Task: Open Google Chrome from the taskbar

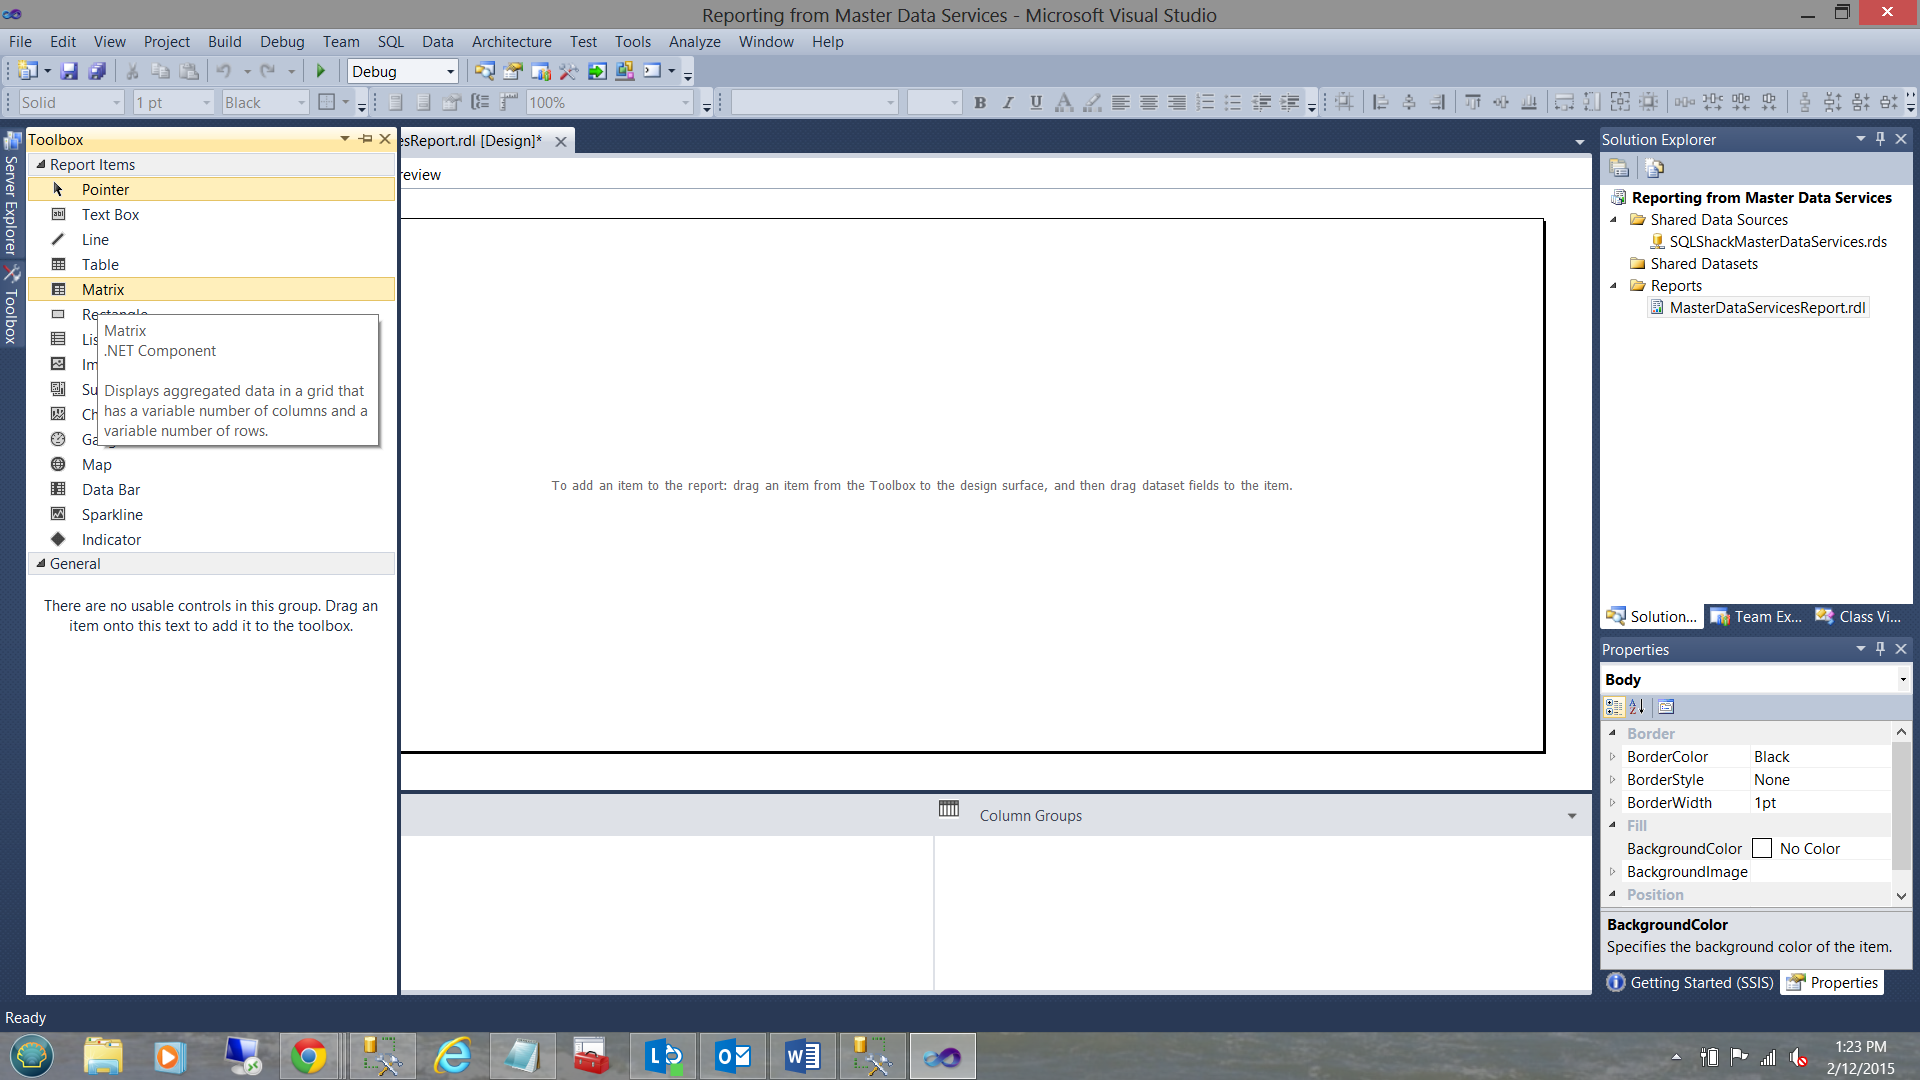Action: click(308, 1056)
